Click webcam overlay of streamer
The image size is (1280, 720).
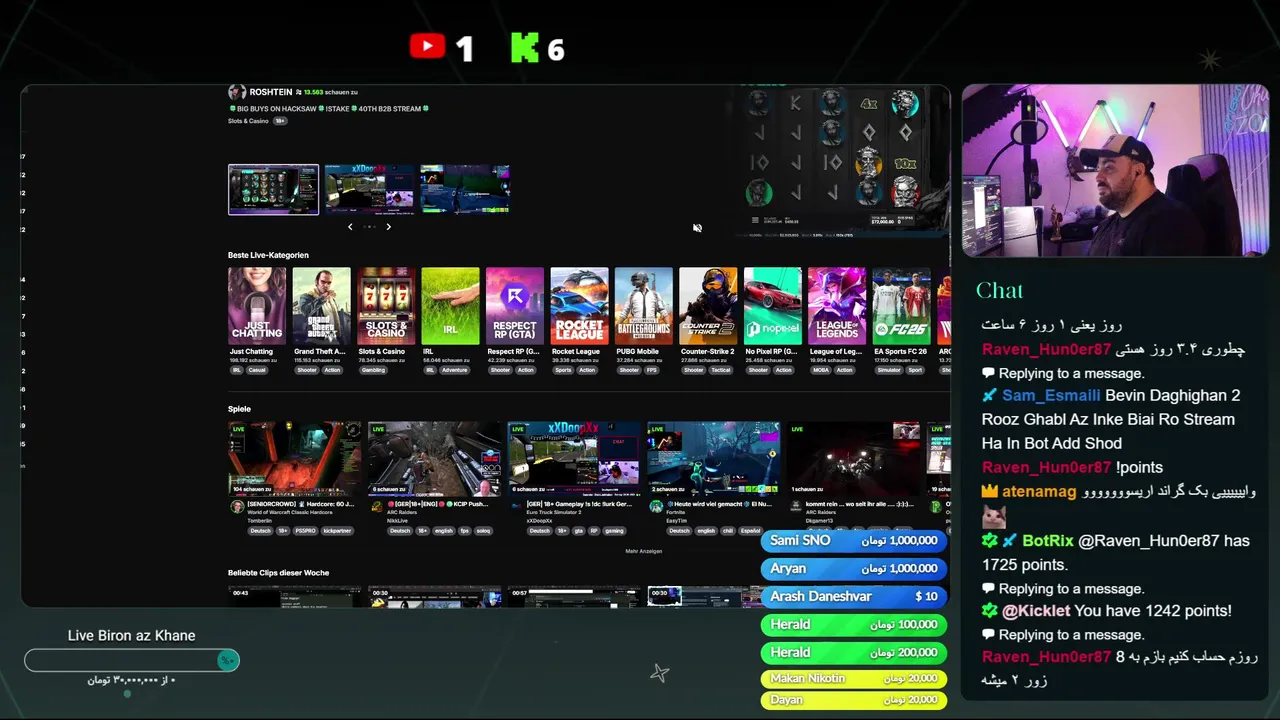click(1115, 171)
